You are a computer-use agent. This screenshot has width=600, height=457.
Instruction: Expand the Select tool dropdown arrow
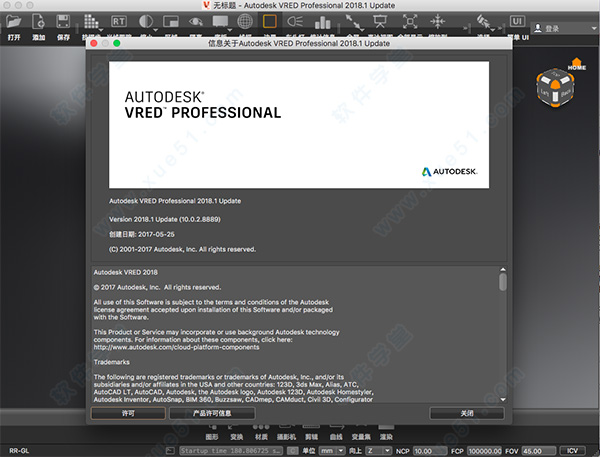coord(493,29)
